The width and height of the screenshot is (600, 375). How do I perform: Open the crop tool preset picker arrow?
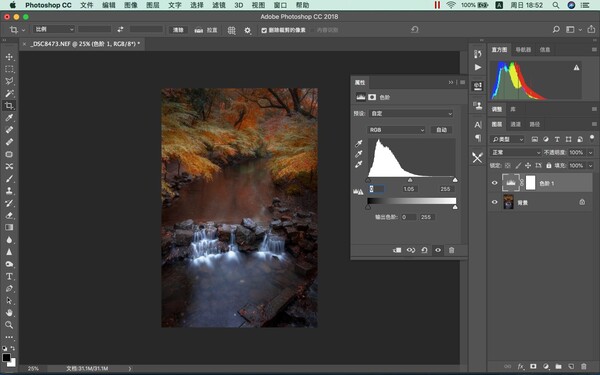click(23, 30)
